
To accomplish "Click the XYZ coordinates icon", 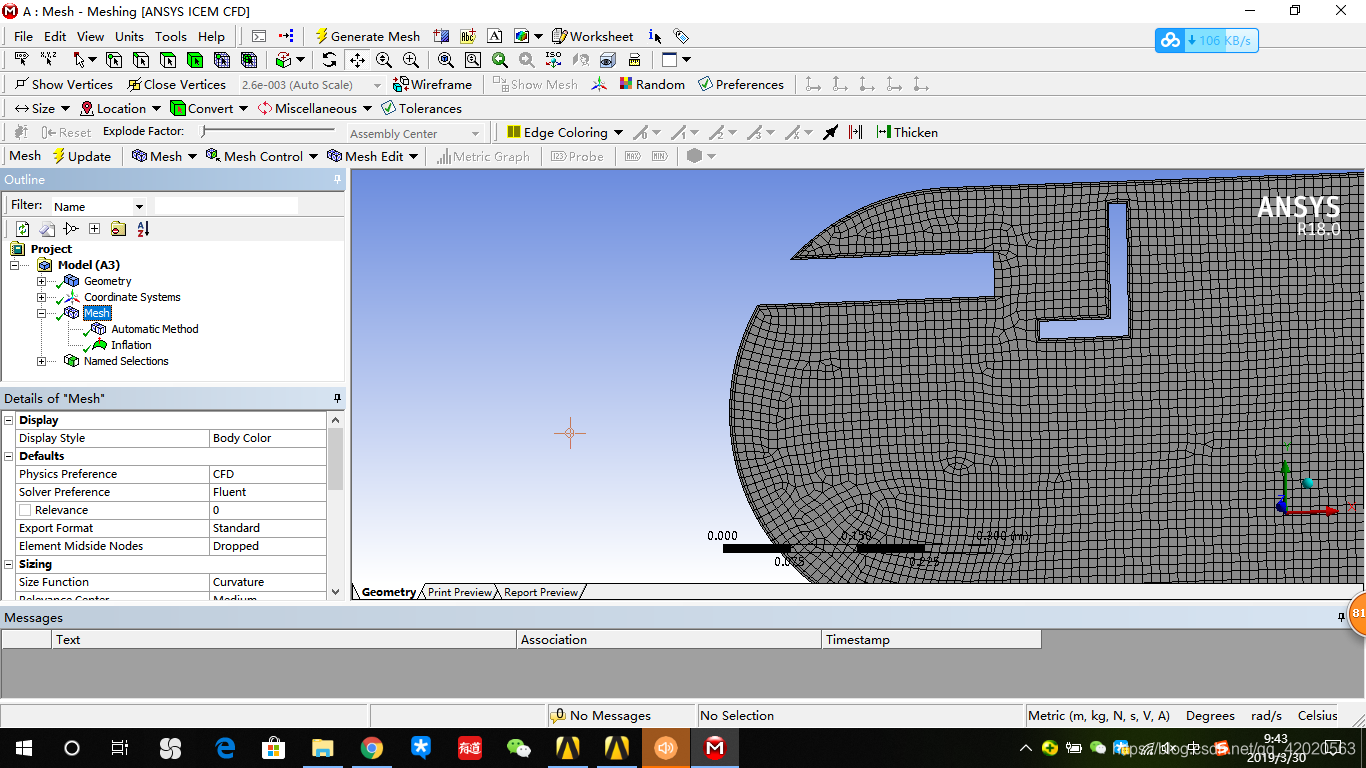I will (x=48, y=60).
